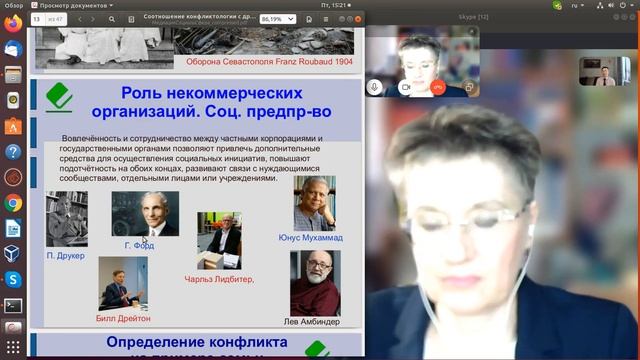Click the Skype [12] window title
The height and width of the screenshot is (360, 640).
click(473, 17)
